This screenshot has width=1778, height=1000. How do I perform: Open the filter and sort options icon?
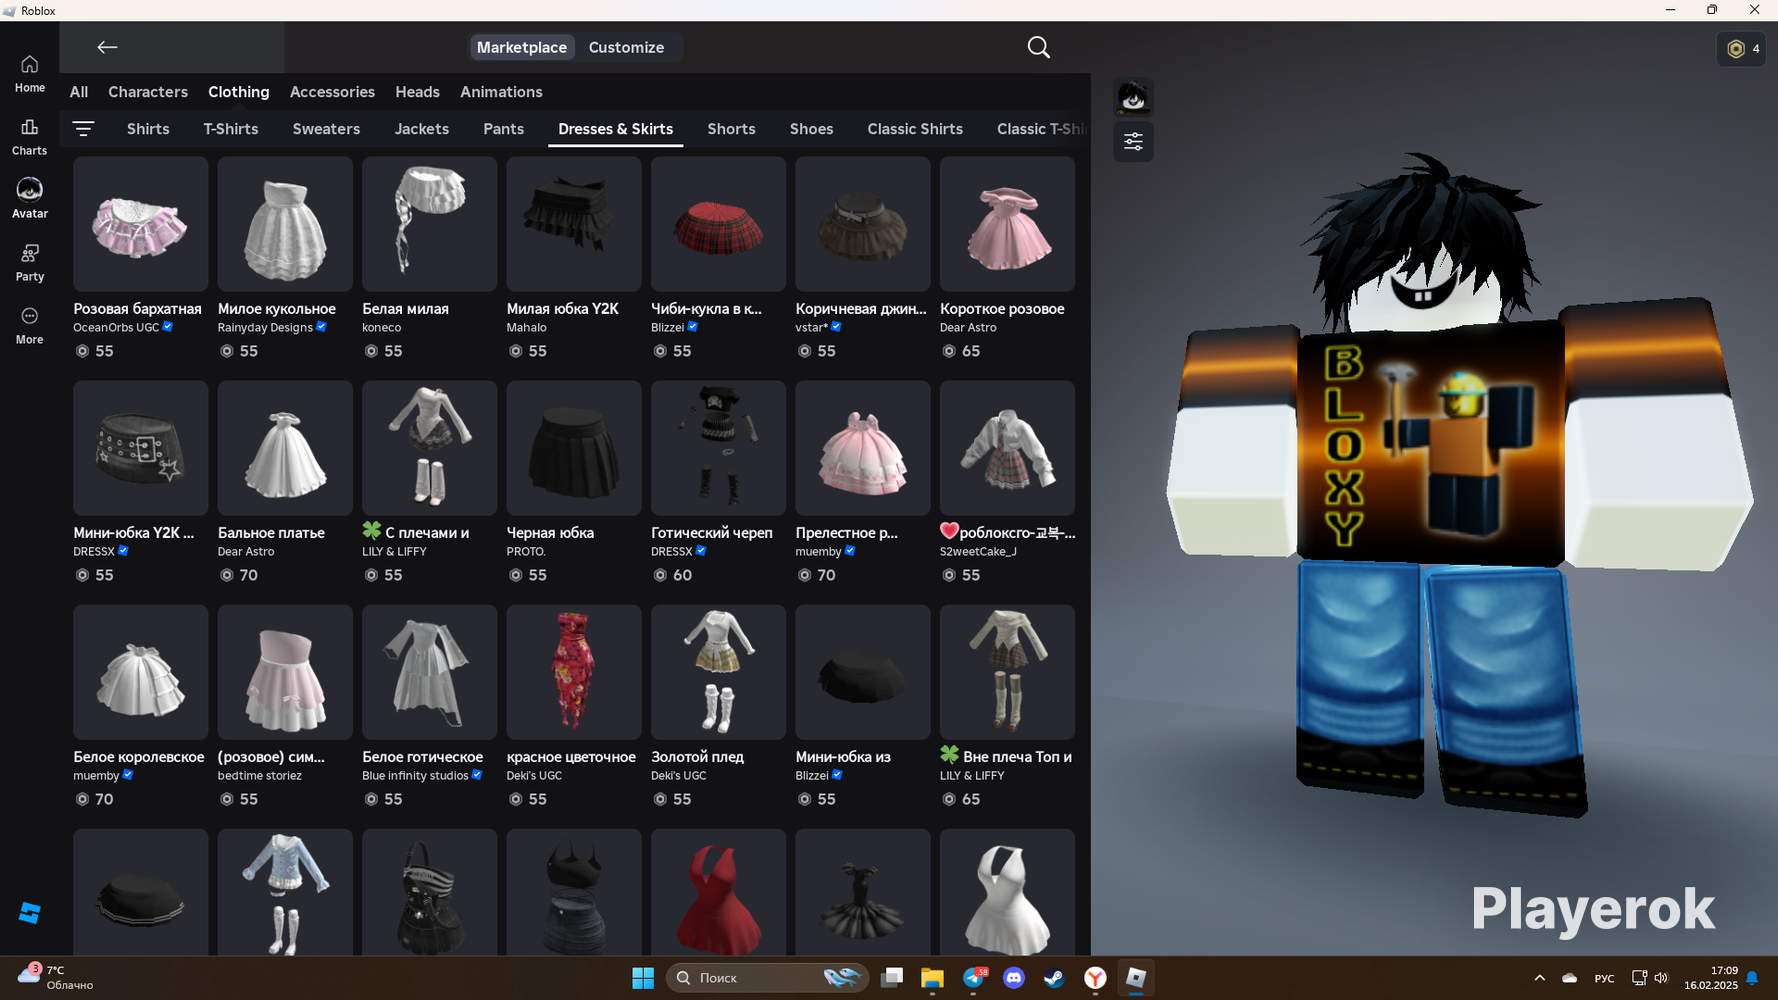click(x=83, y=129)
